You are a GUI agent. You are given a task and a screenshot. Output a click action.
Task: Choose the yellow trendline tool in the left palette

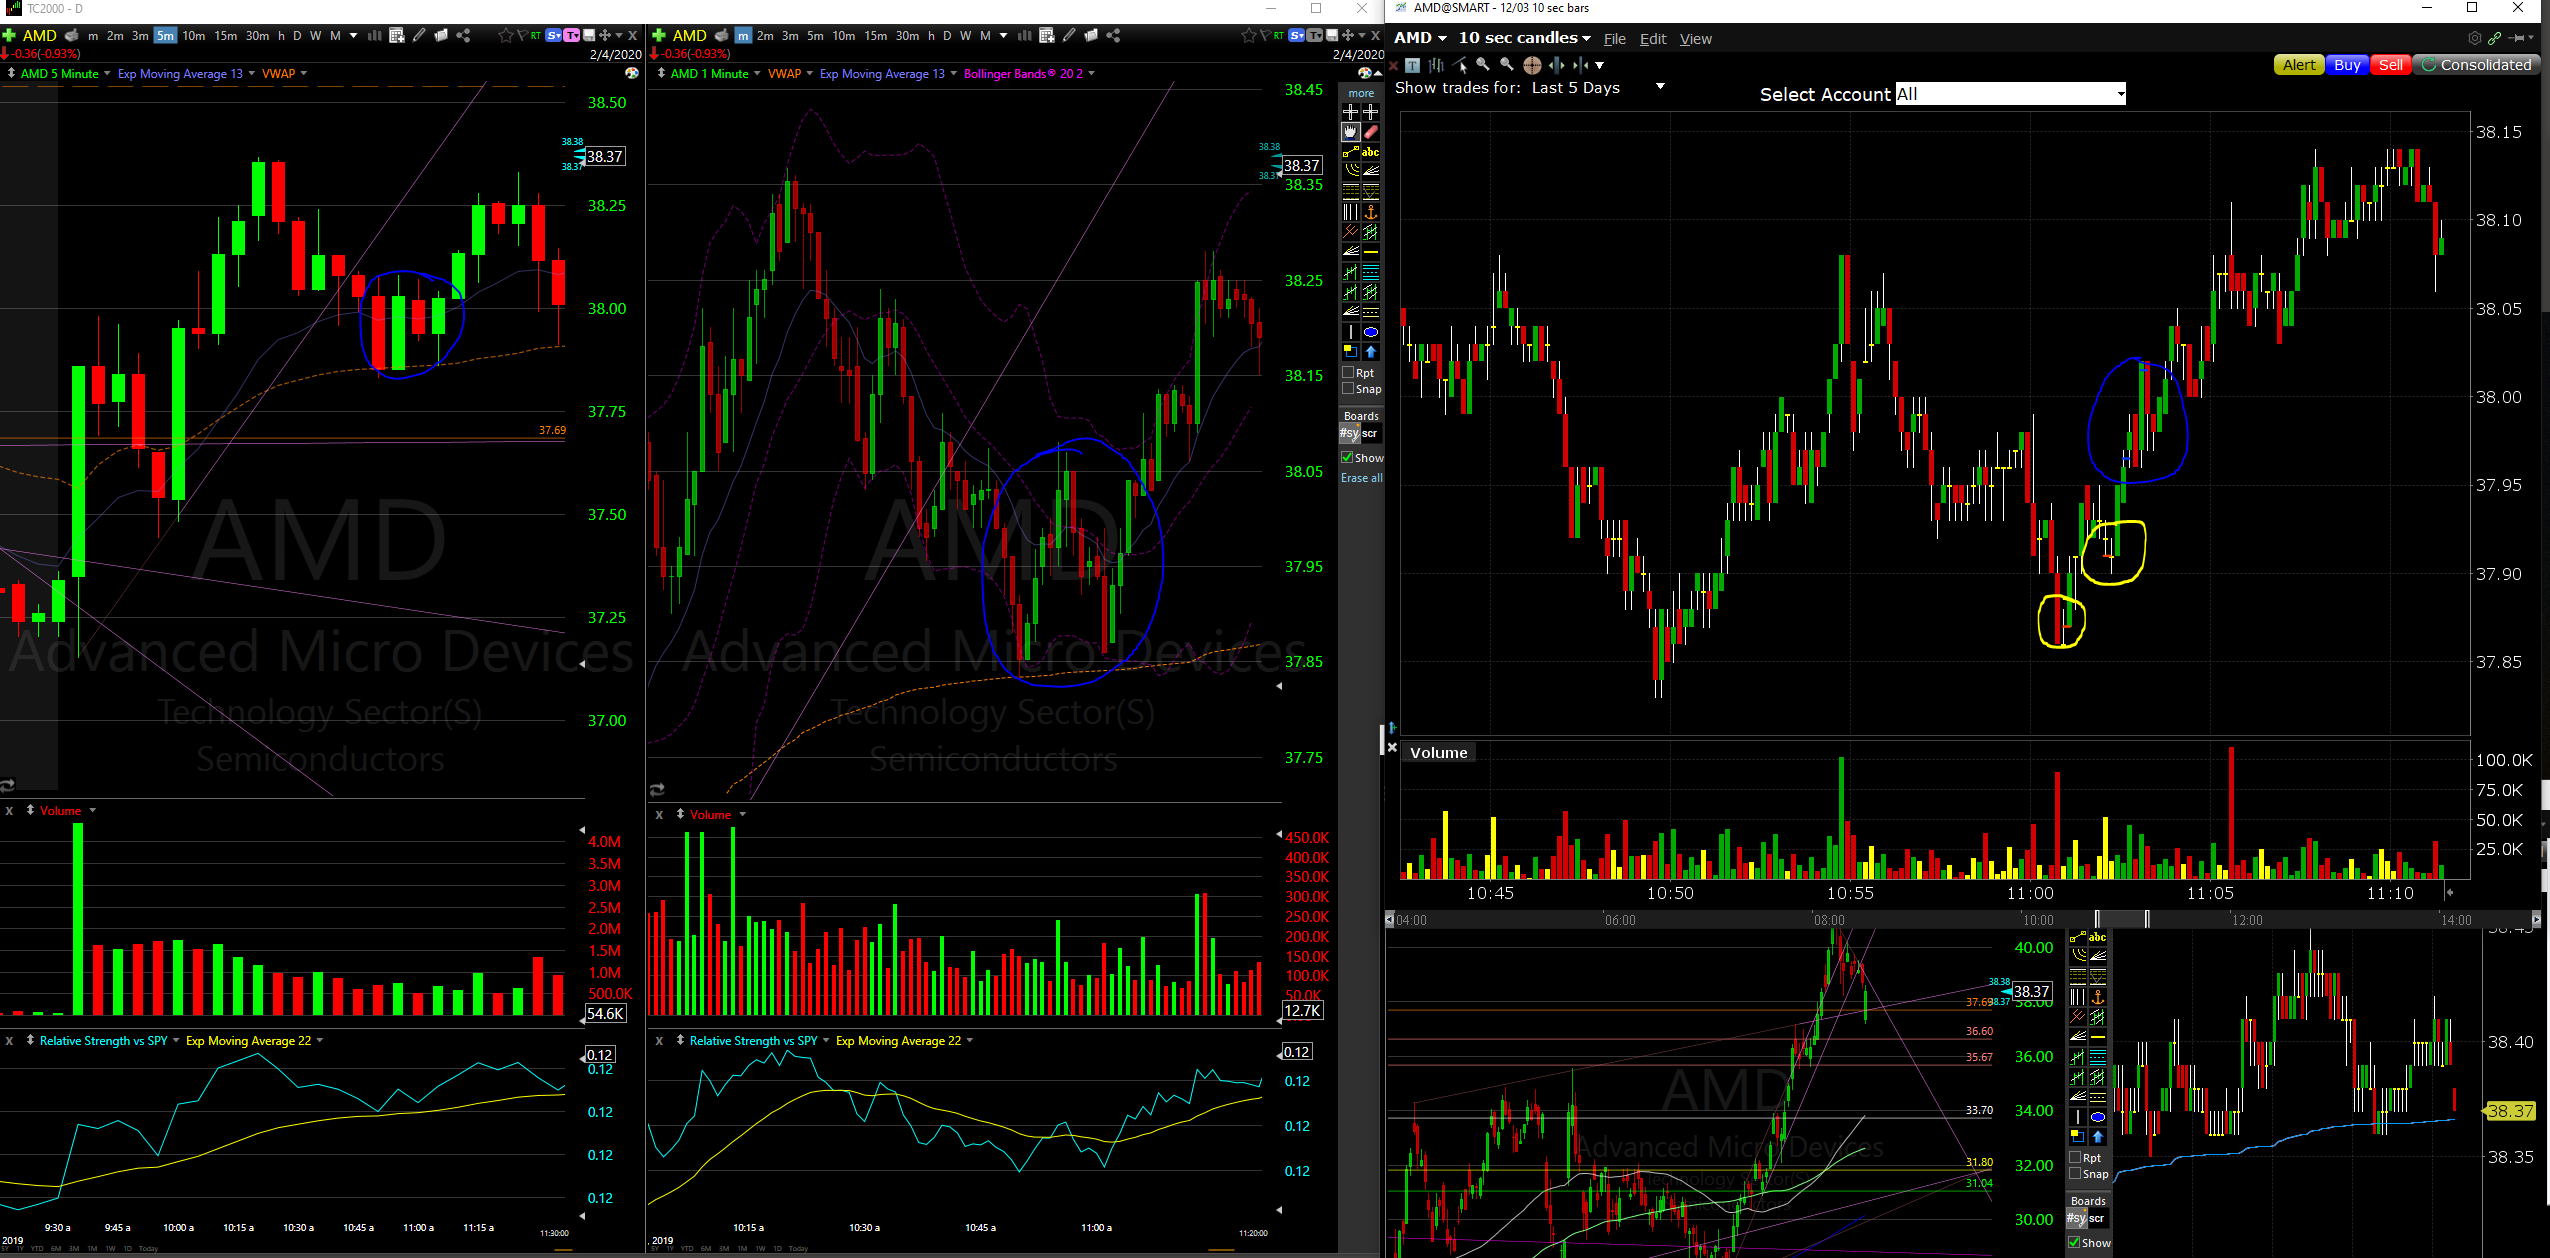pos(1351,152)
